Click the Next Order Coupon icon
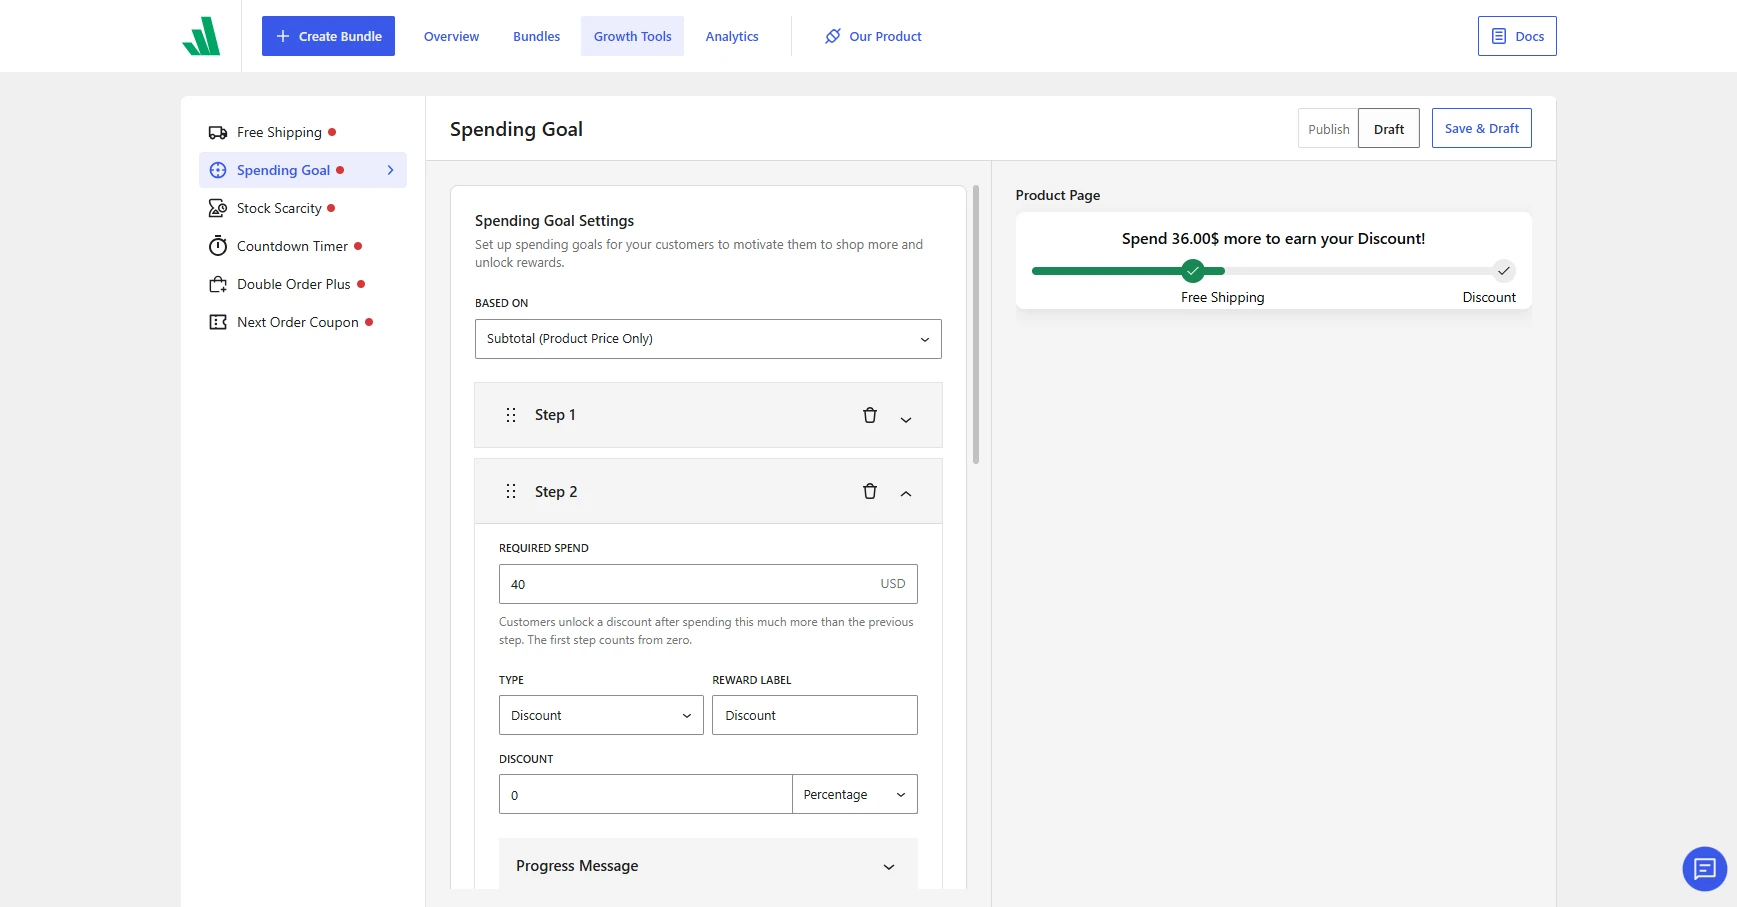 [217, 322]
